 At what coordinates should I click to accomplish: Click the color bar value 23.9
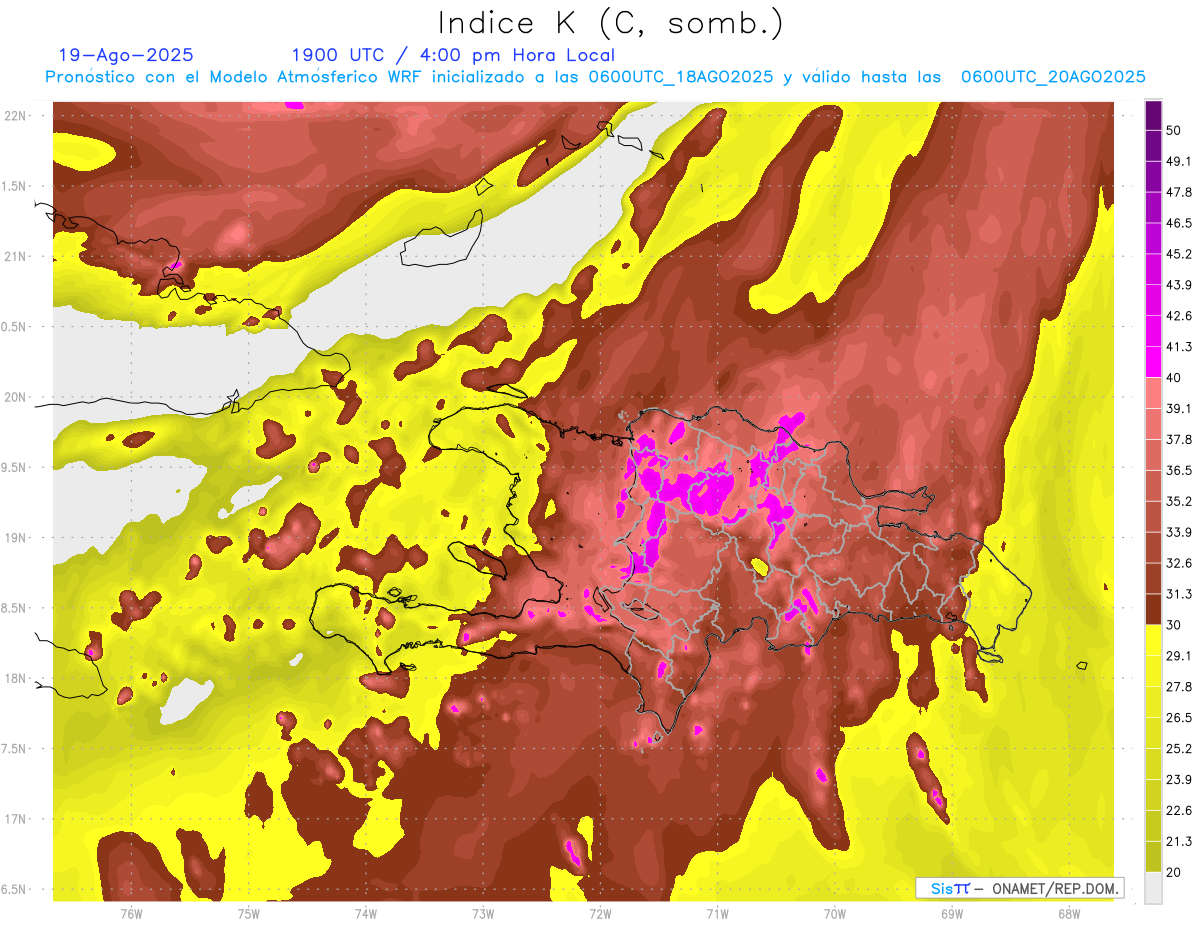click(1179, 779)
